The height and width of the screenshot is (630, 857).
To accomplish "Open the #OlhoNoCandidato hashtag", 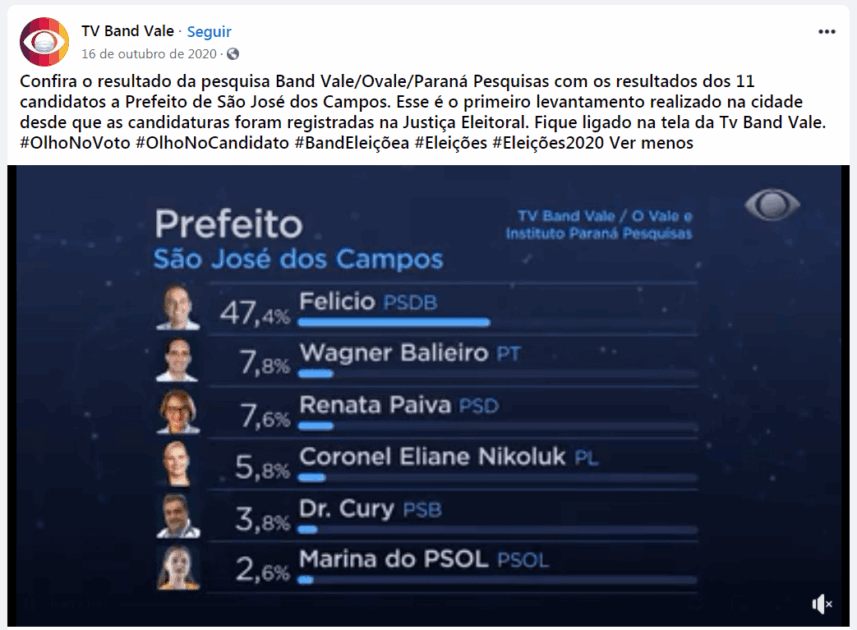I will pyautogui.click(x=197, y=143).
